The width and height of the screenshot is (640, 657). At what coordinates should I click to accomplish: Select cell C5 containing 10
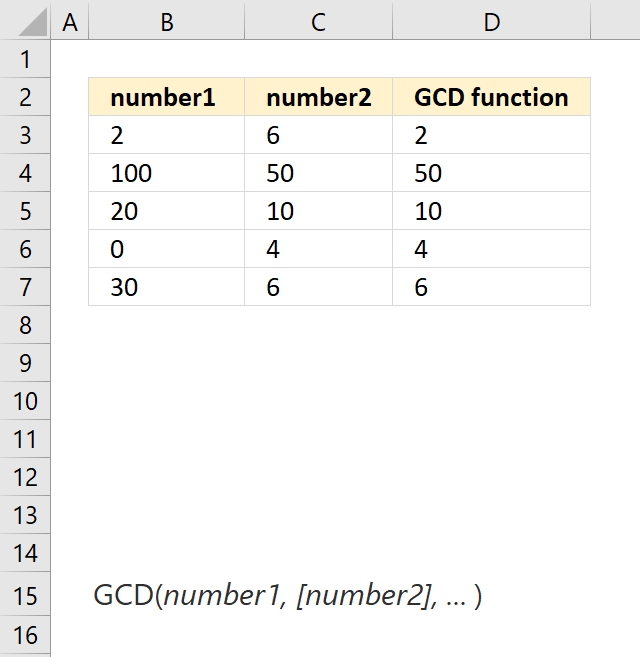point(319,211)
